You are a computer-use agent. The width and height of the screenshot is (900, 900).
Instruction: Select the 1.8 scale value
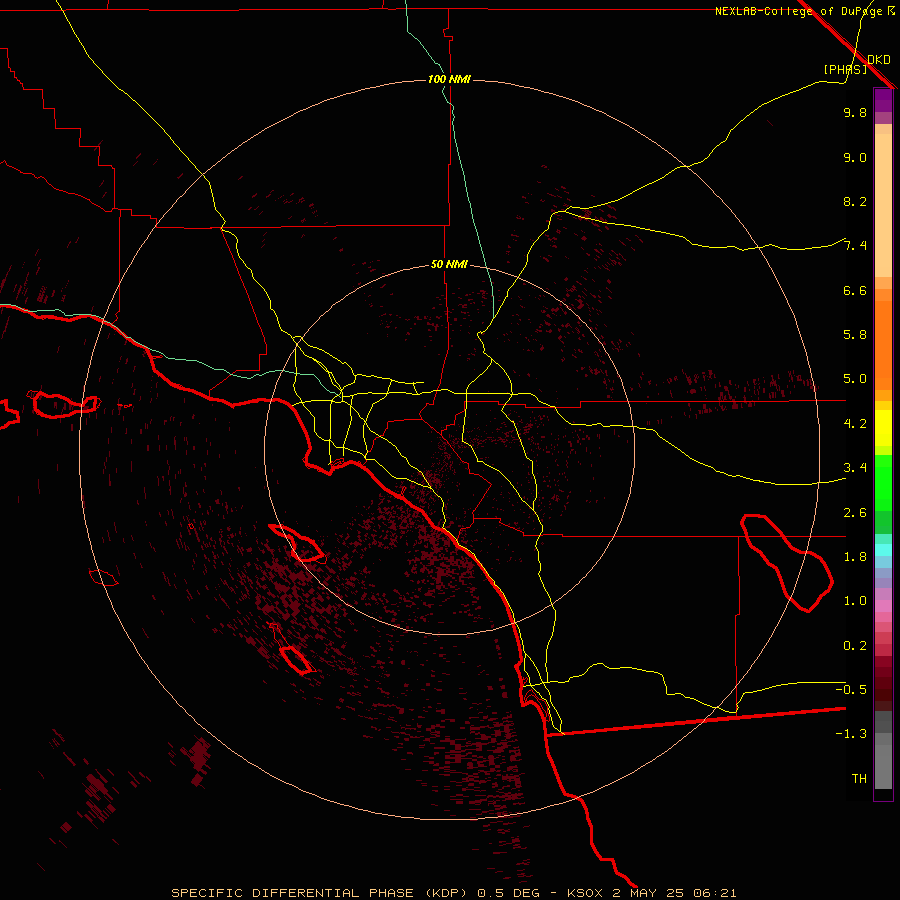[x=855, y=557]
